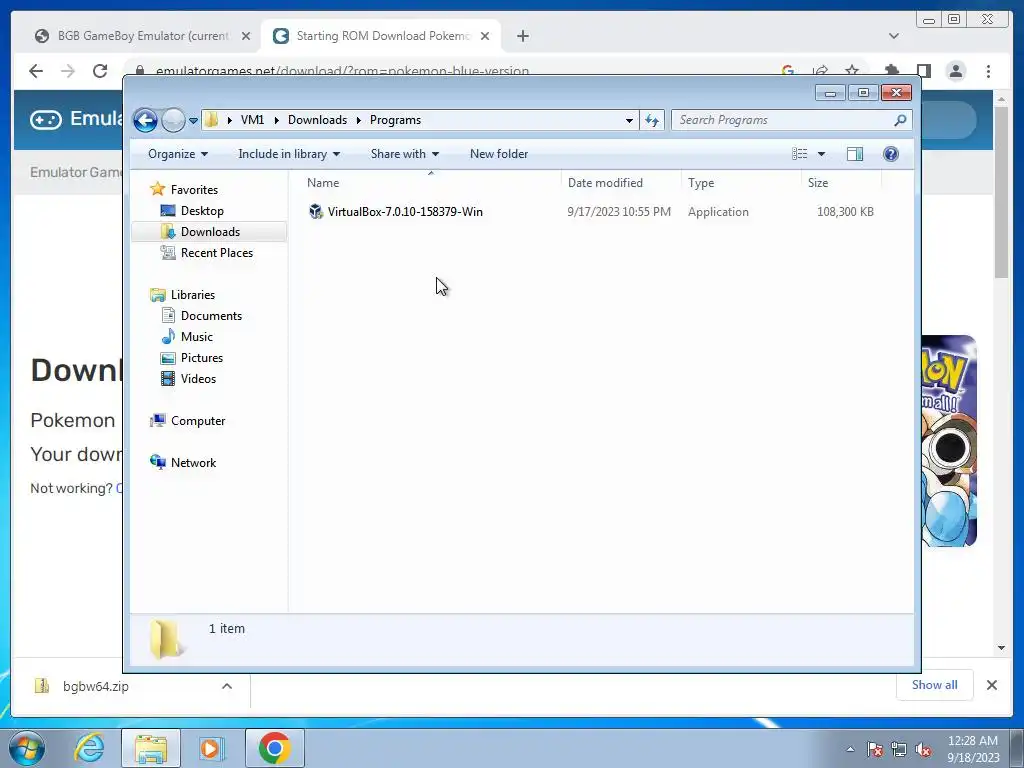Select Programs in the address breadcrumb
The width and height of the screenshot is (1024, 768).
tap(395, 120)
